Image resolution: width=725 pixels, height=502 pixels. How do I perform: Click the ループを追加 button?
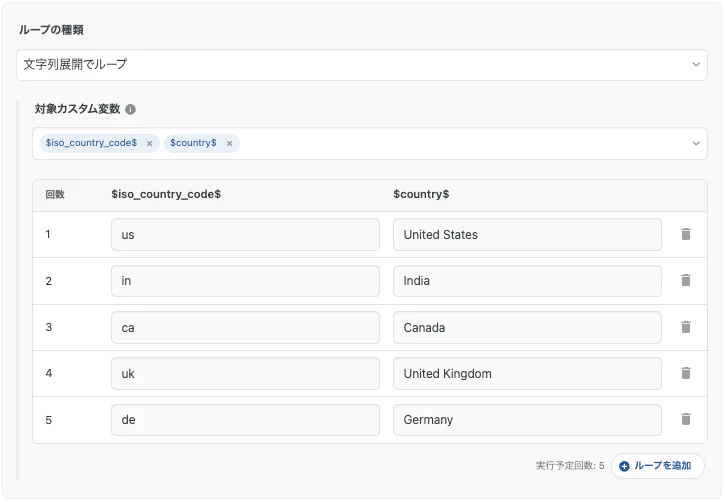pyautogui.click(x=657, y=466)
